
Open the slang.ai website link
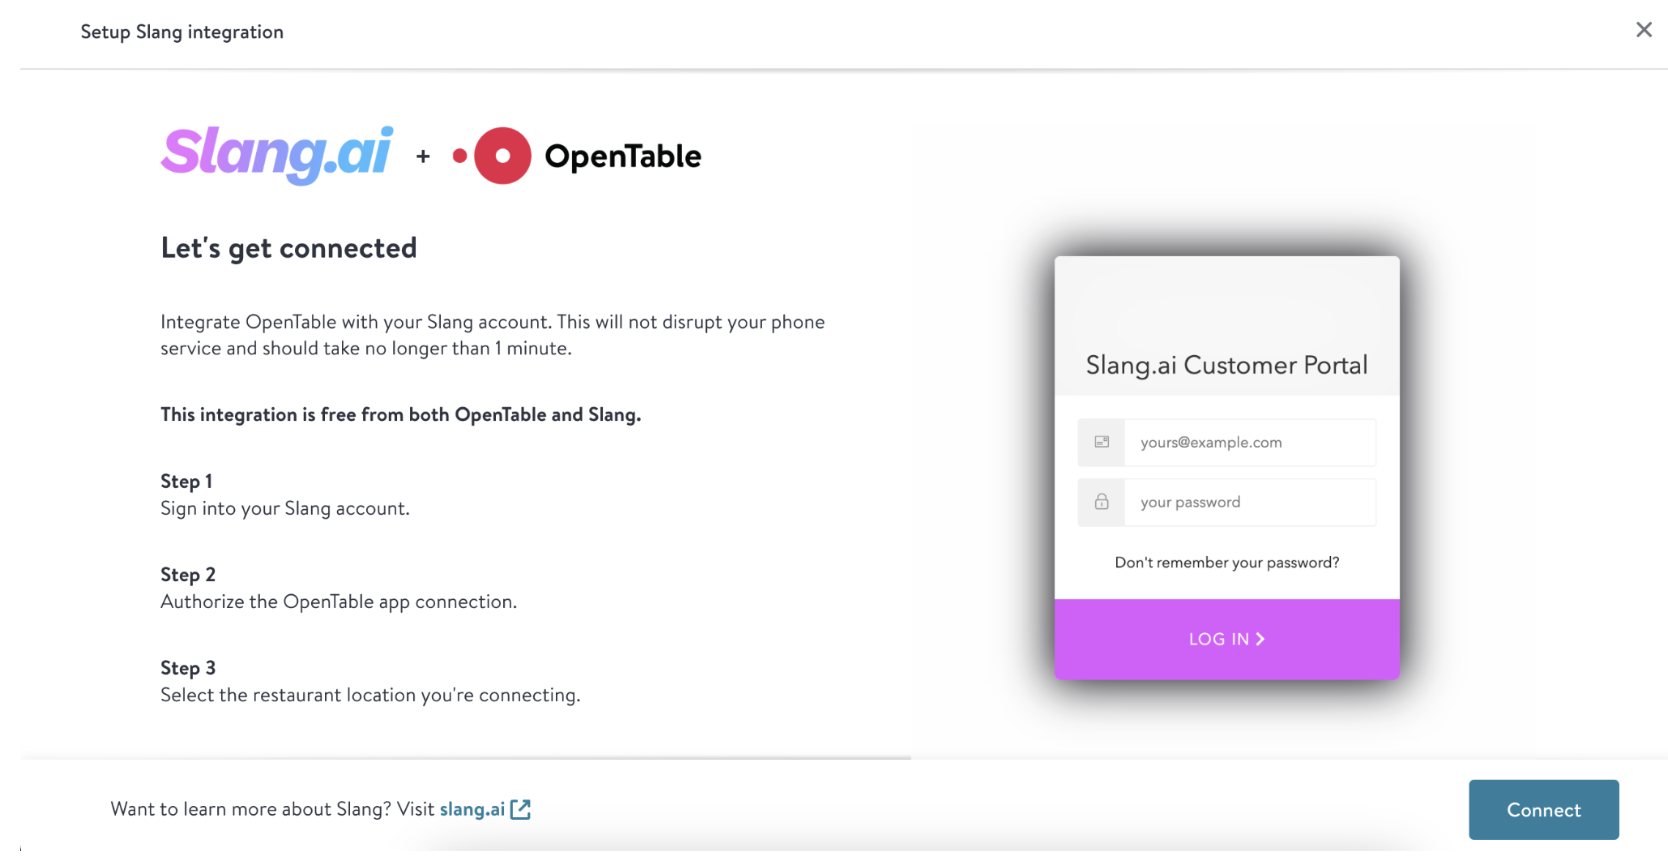point(473,809)
